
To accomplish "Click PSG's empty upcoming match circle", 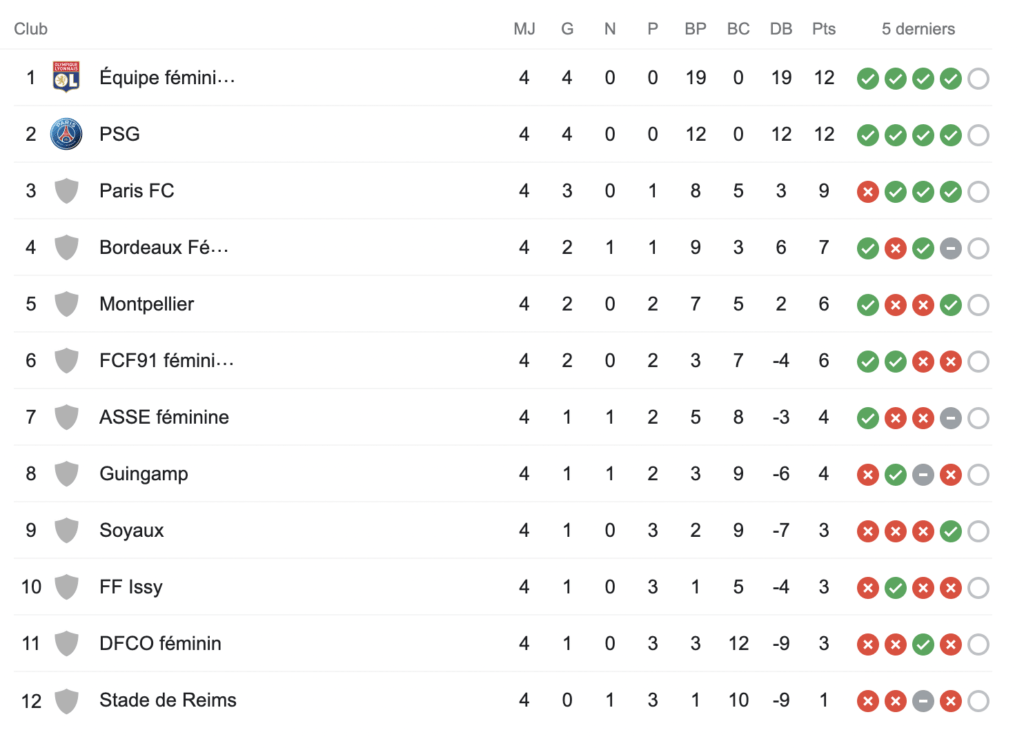I will click(x=978, y=135).
